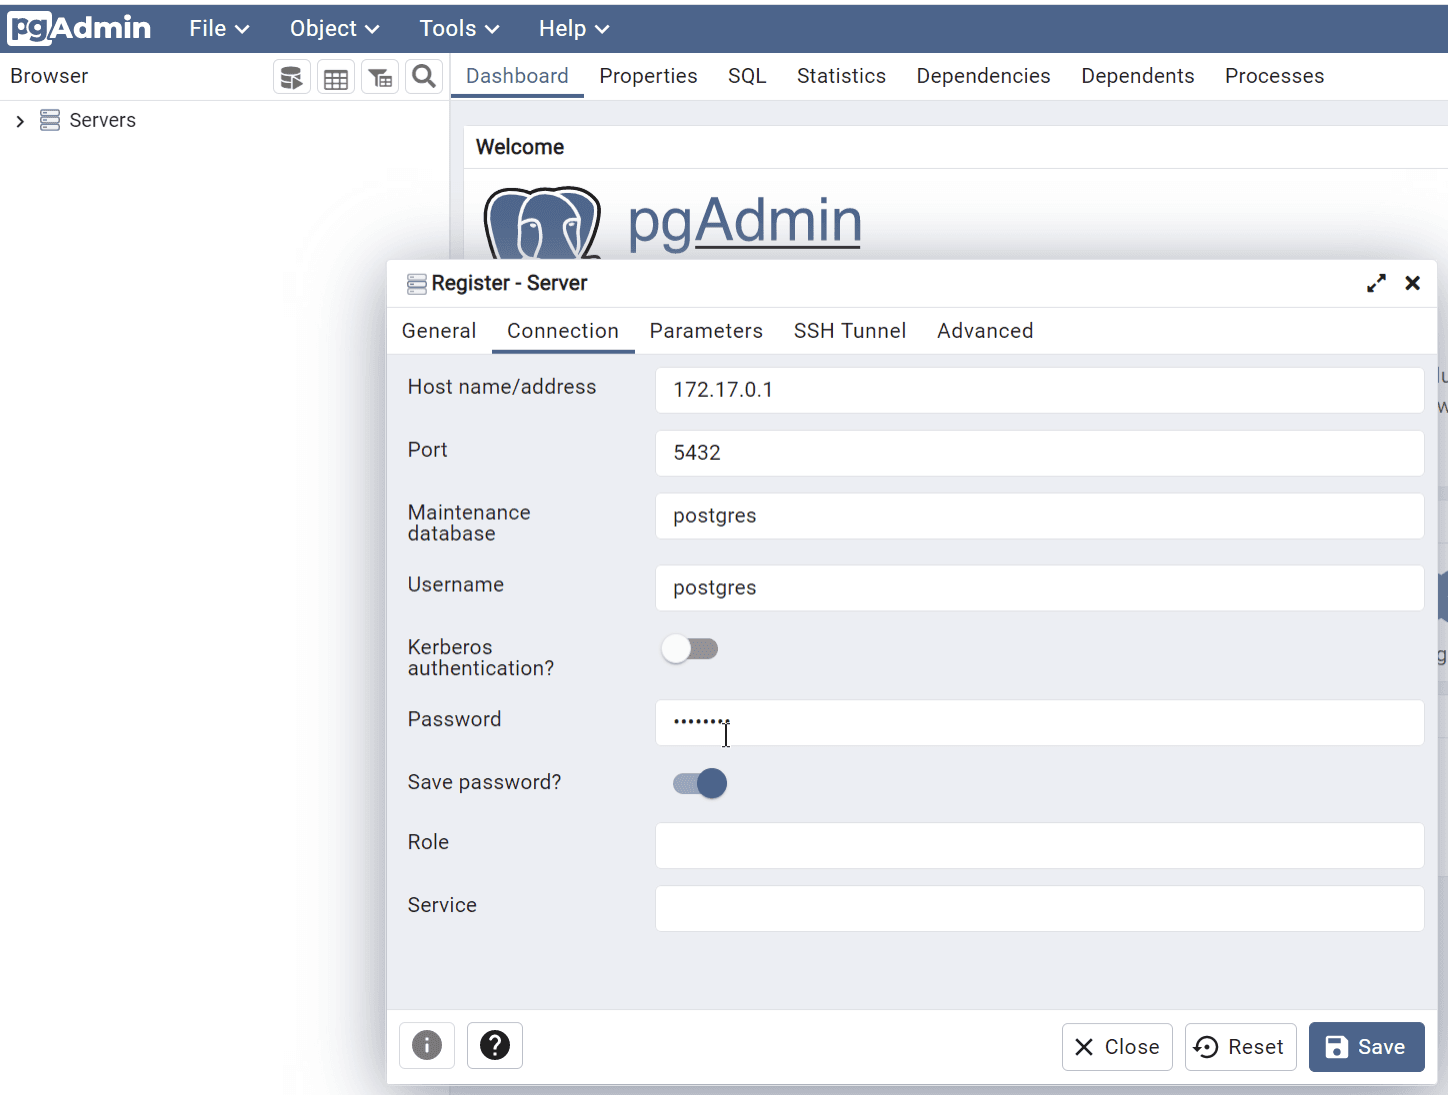The image size is (1448, 1095).
Task: Click the Close button in the dialog footer
Action: (1117, 1047)
